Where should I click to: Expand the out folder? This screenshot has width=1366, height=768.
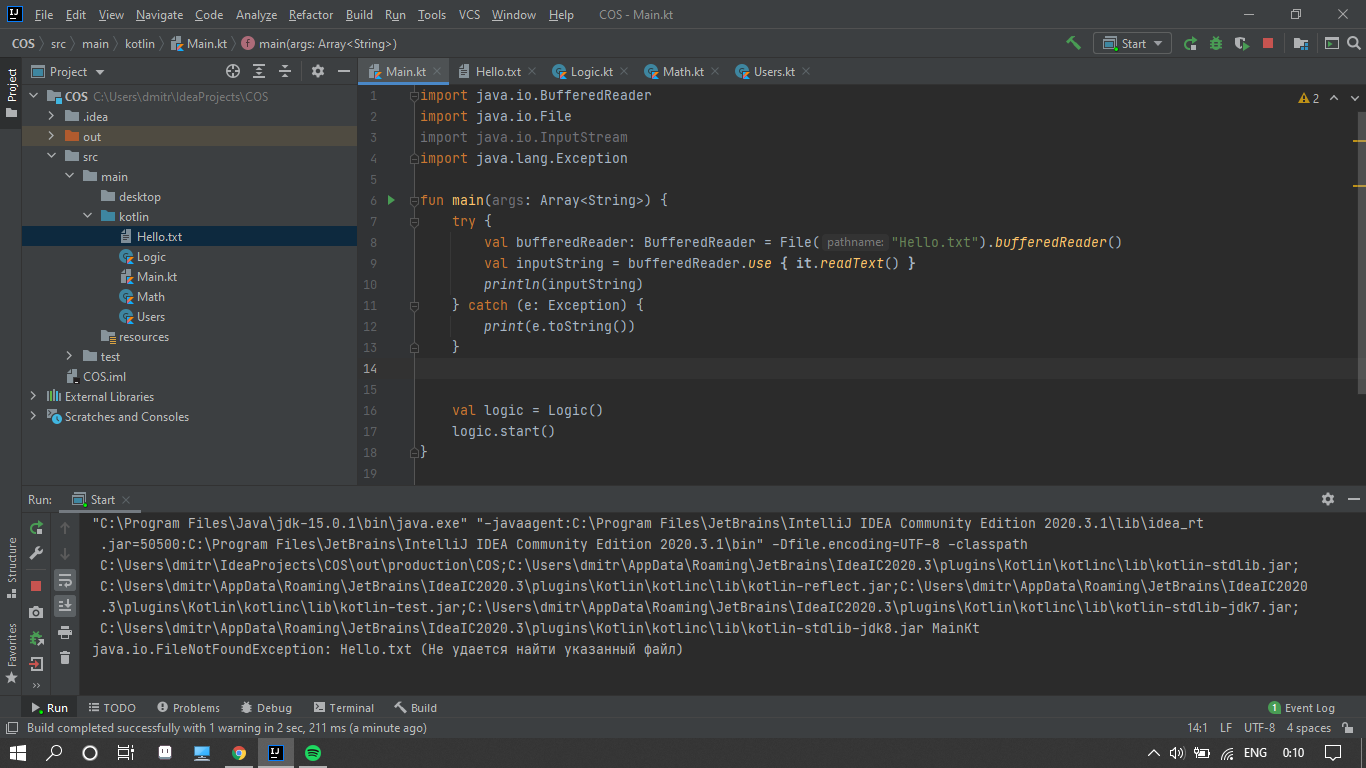click(x=52, y=137)
